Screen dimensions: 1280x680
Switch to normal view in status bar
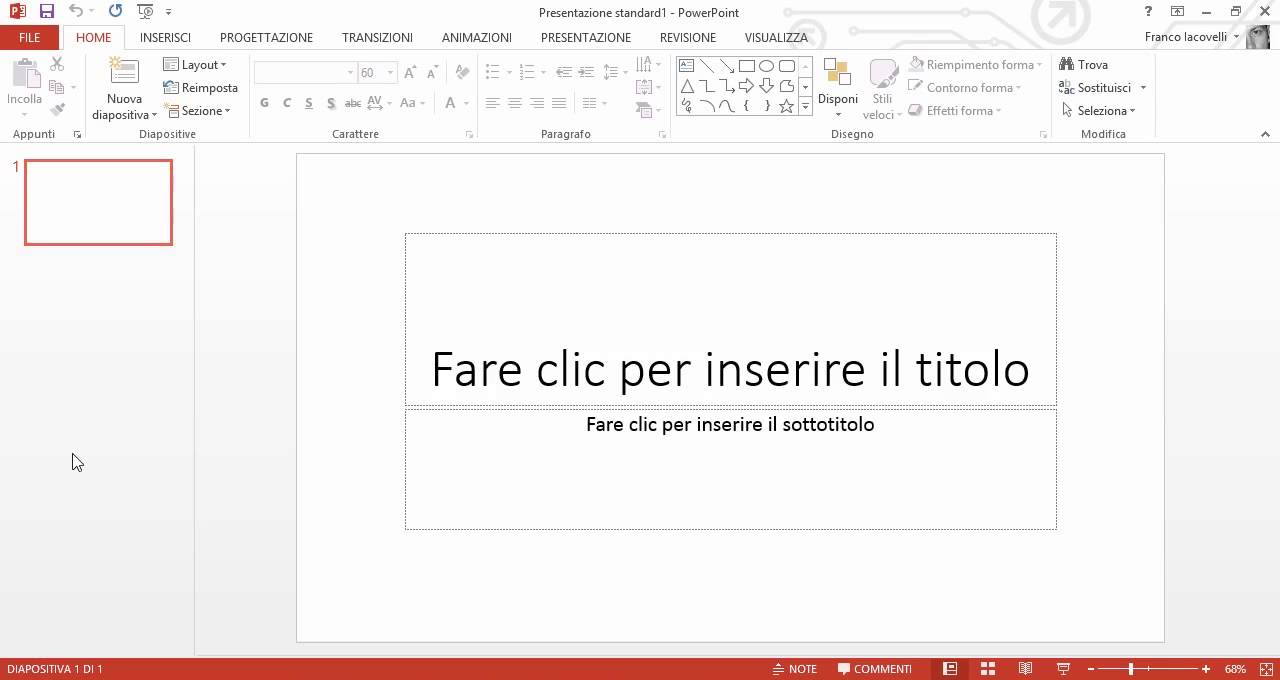pyautogui.click(x=950, y=669)
